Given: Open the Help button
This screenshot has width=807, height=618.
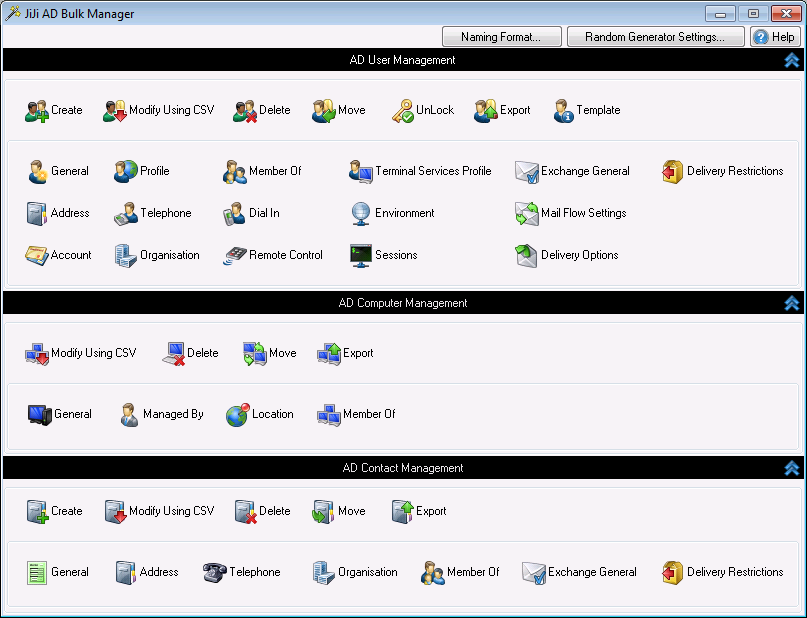Looking at the screenshot, I should (775, 37).
